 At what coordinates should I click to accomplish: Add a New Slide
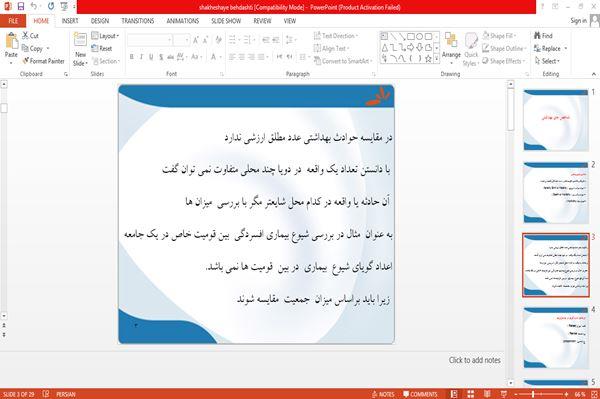click(80, 49)
